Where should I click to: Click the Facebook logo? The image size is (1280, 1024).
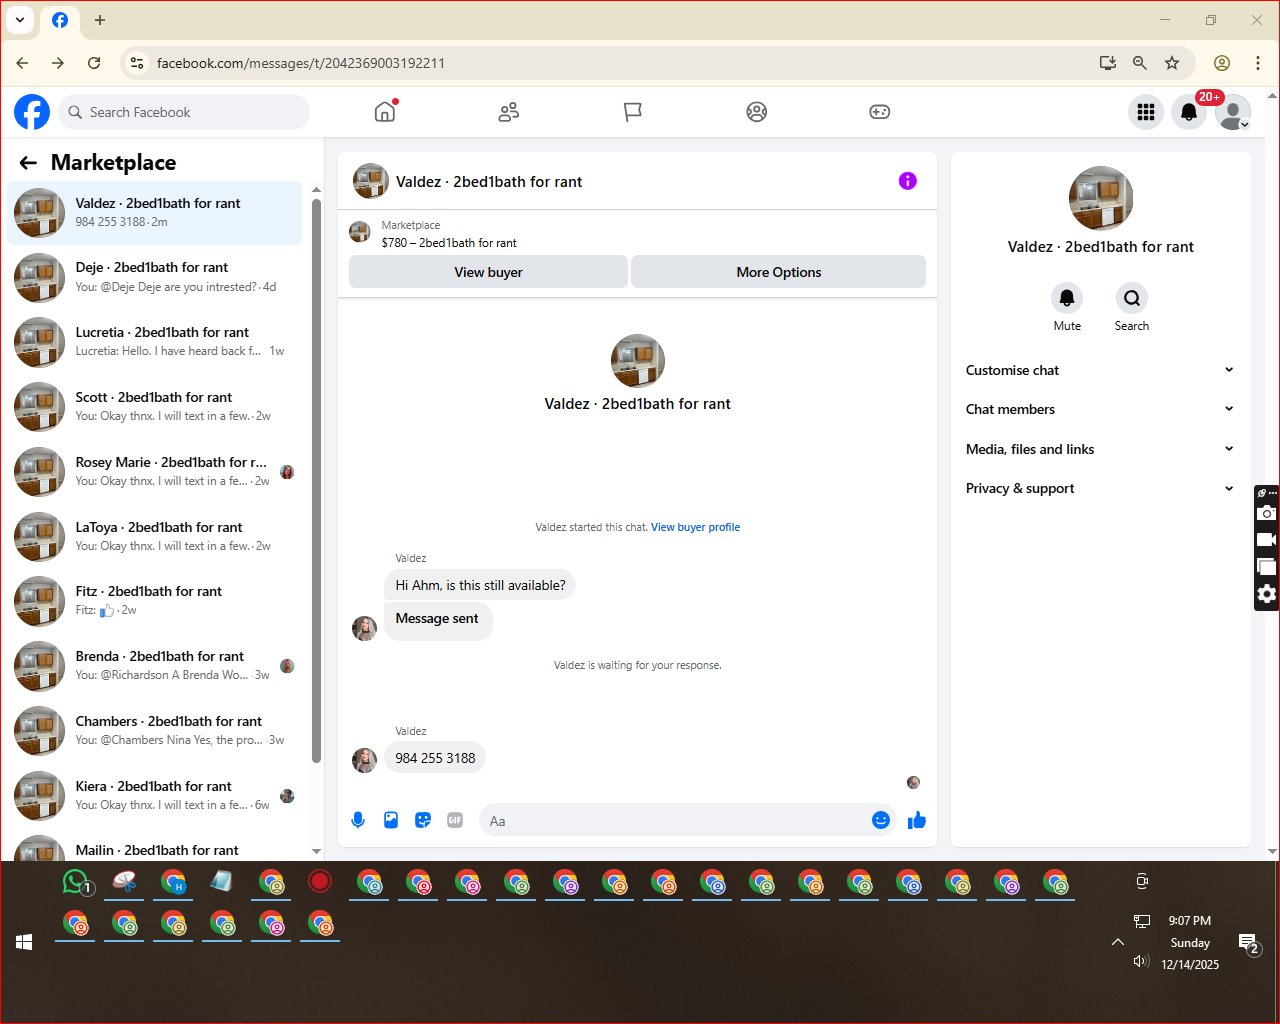(x=32, y=112)
